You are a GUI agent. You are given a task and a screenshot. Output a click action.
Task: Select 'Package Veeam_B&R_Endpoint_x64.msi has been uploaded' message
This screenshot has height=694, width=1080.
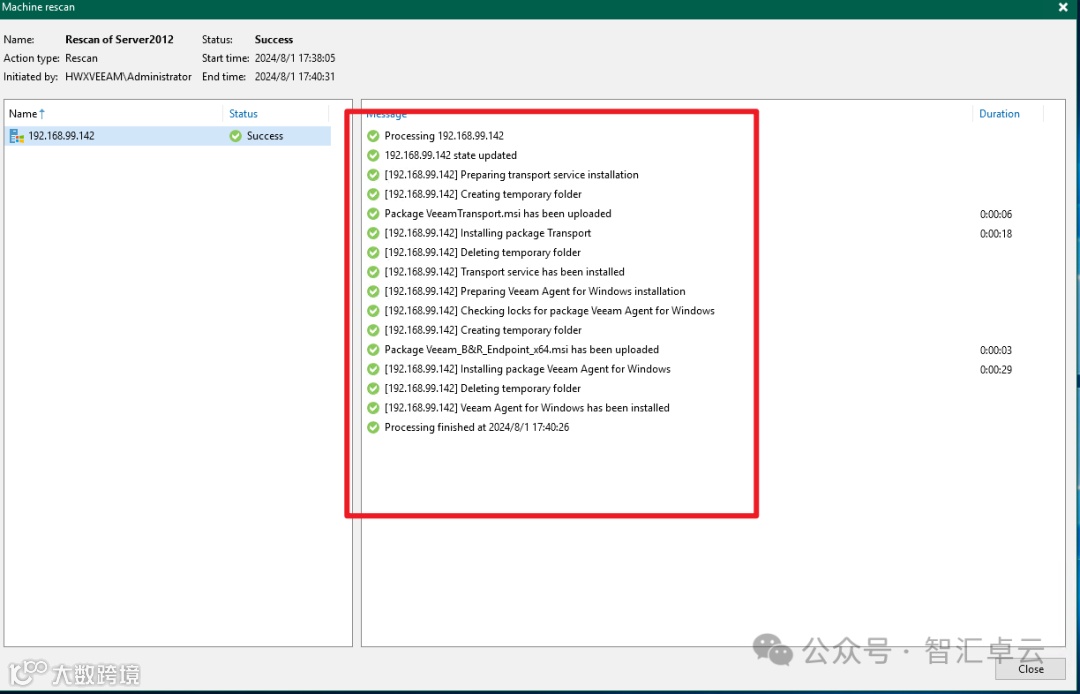(x=521, y=350)
